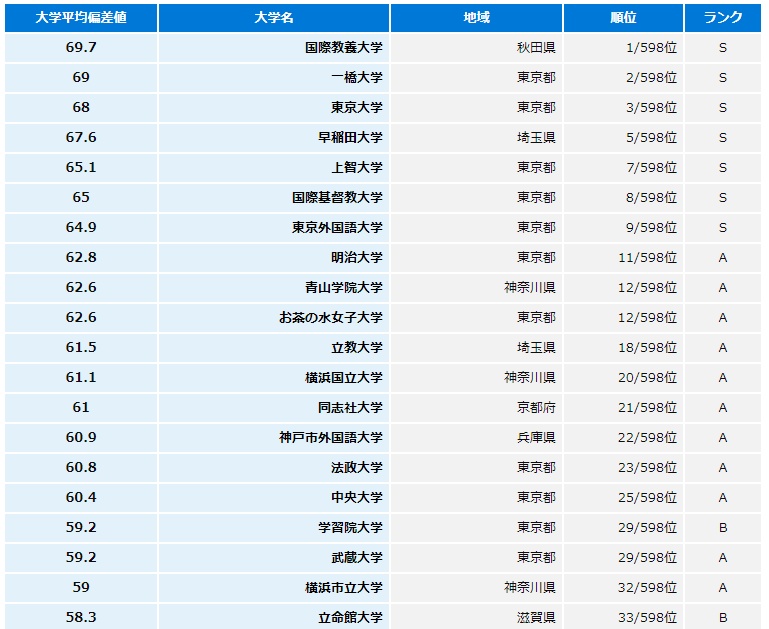The image size is (769, 629).
Task: Click the 62.8 deviation value
Action: (x=81, y=257)
